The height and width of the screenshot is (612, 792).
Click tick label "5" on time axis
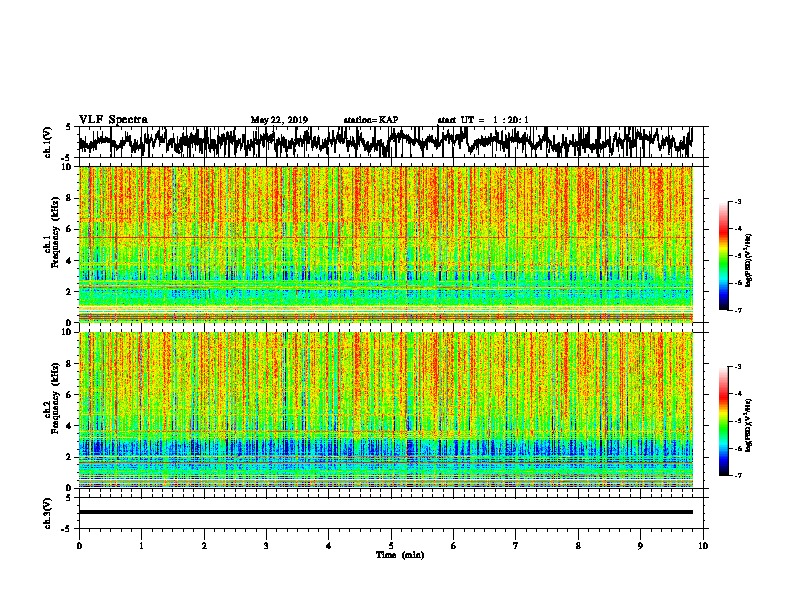[391, 545]
